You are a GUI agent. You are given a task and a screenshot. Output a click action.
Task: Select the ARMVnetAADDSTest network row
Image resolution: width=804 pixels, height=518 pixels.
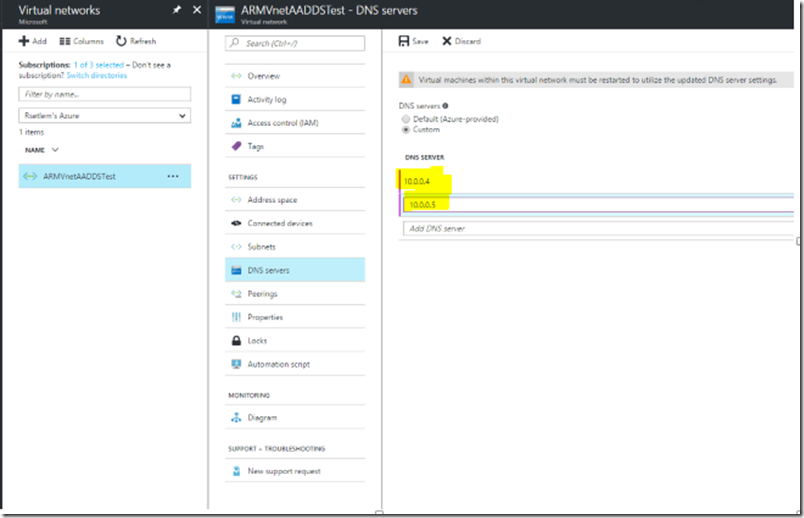coord(105,176)
